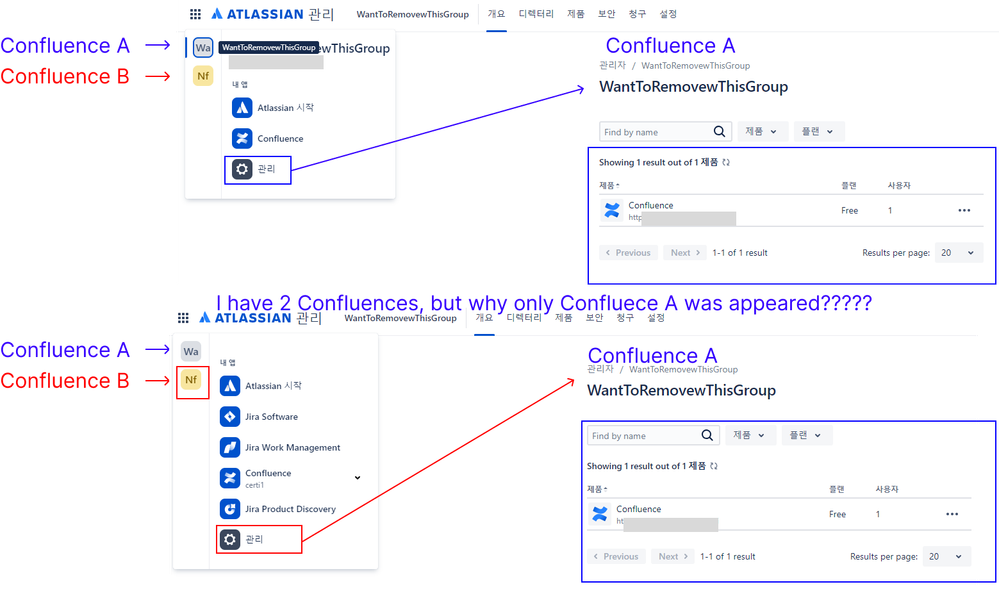Change results per page in lower panel
Screen dimensions: 999x616
(x=946, y=557)
